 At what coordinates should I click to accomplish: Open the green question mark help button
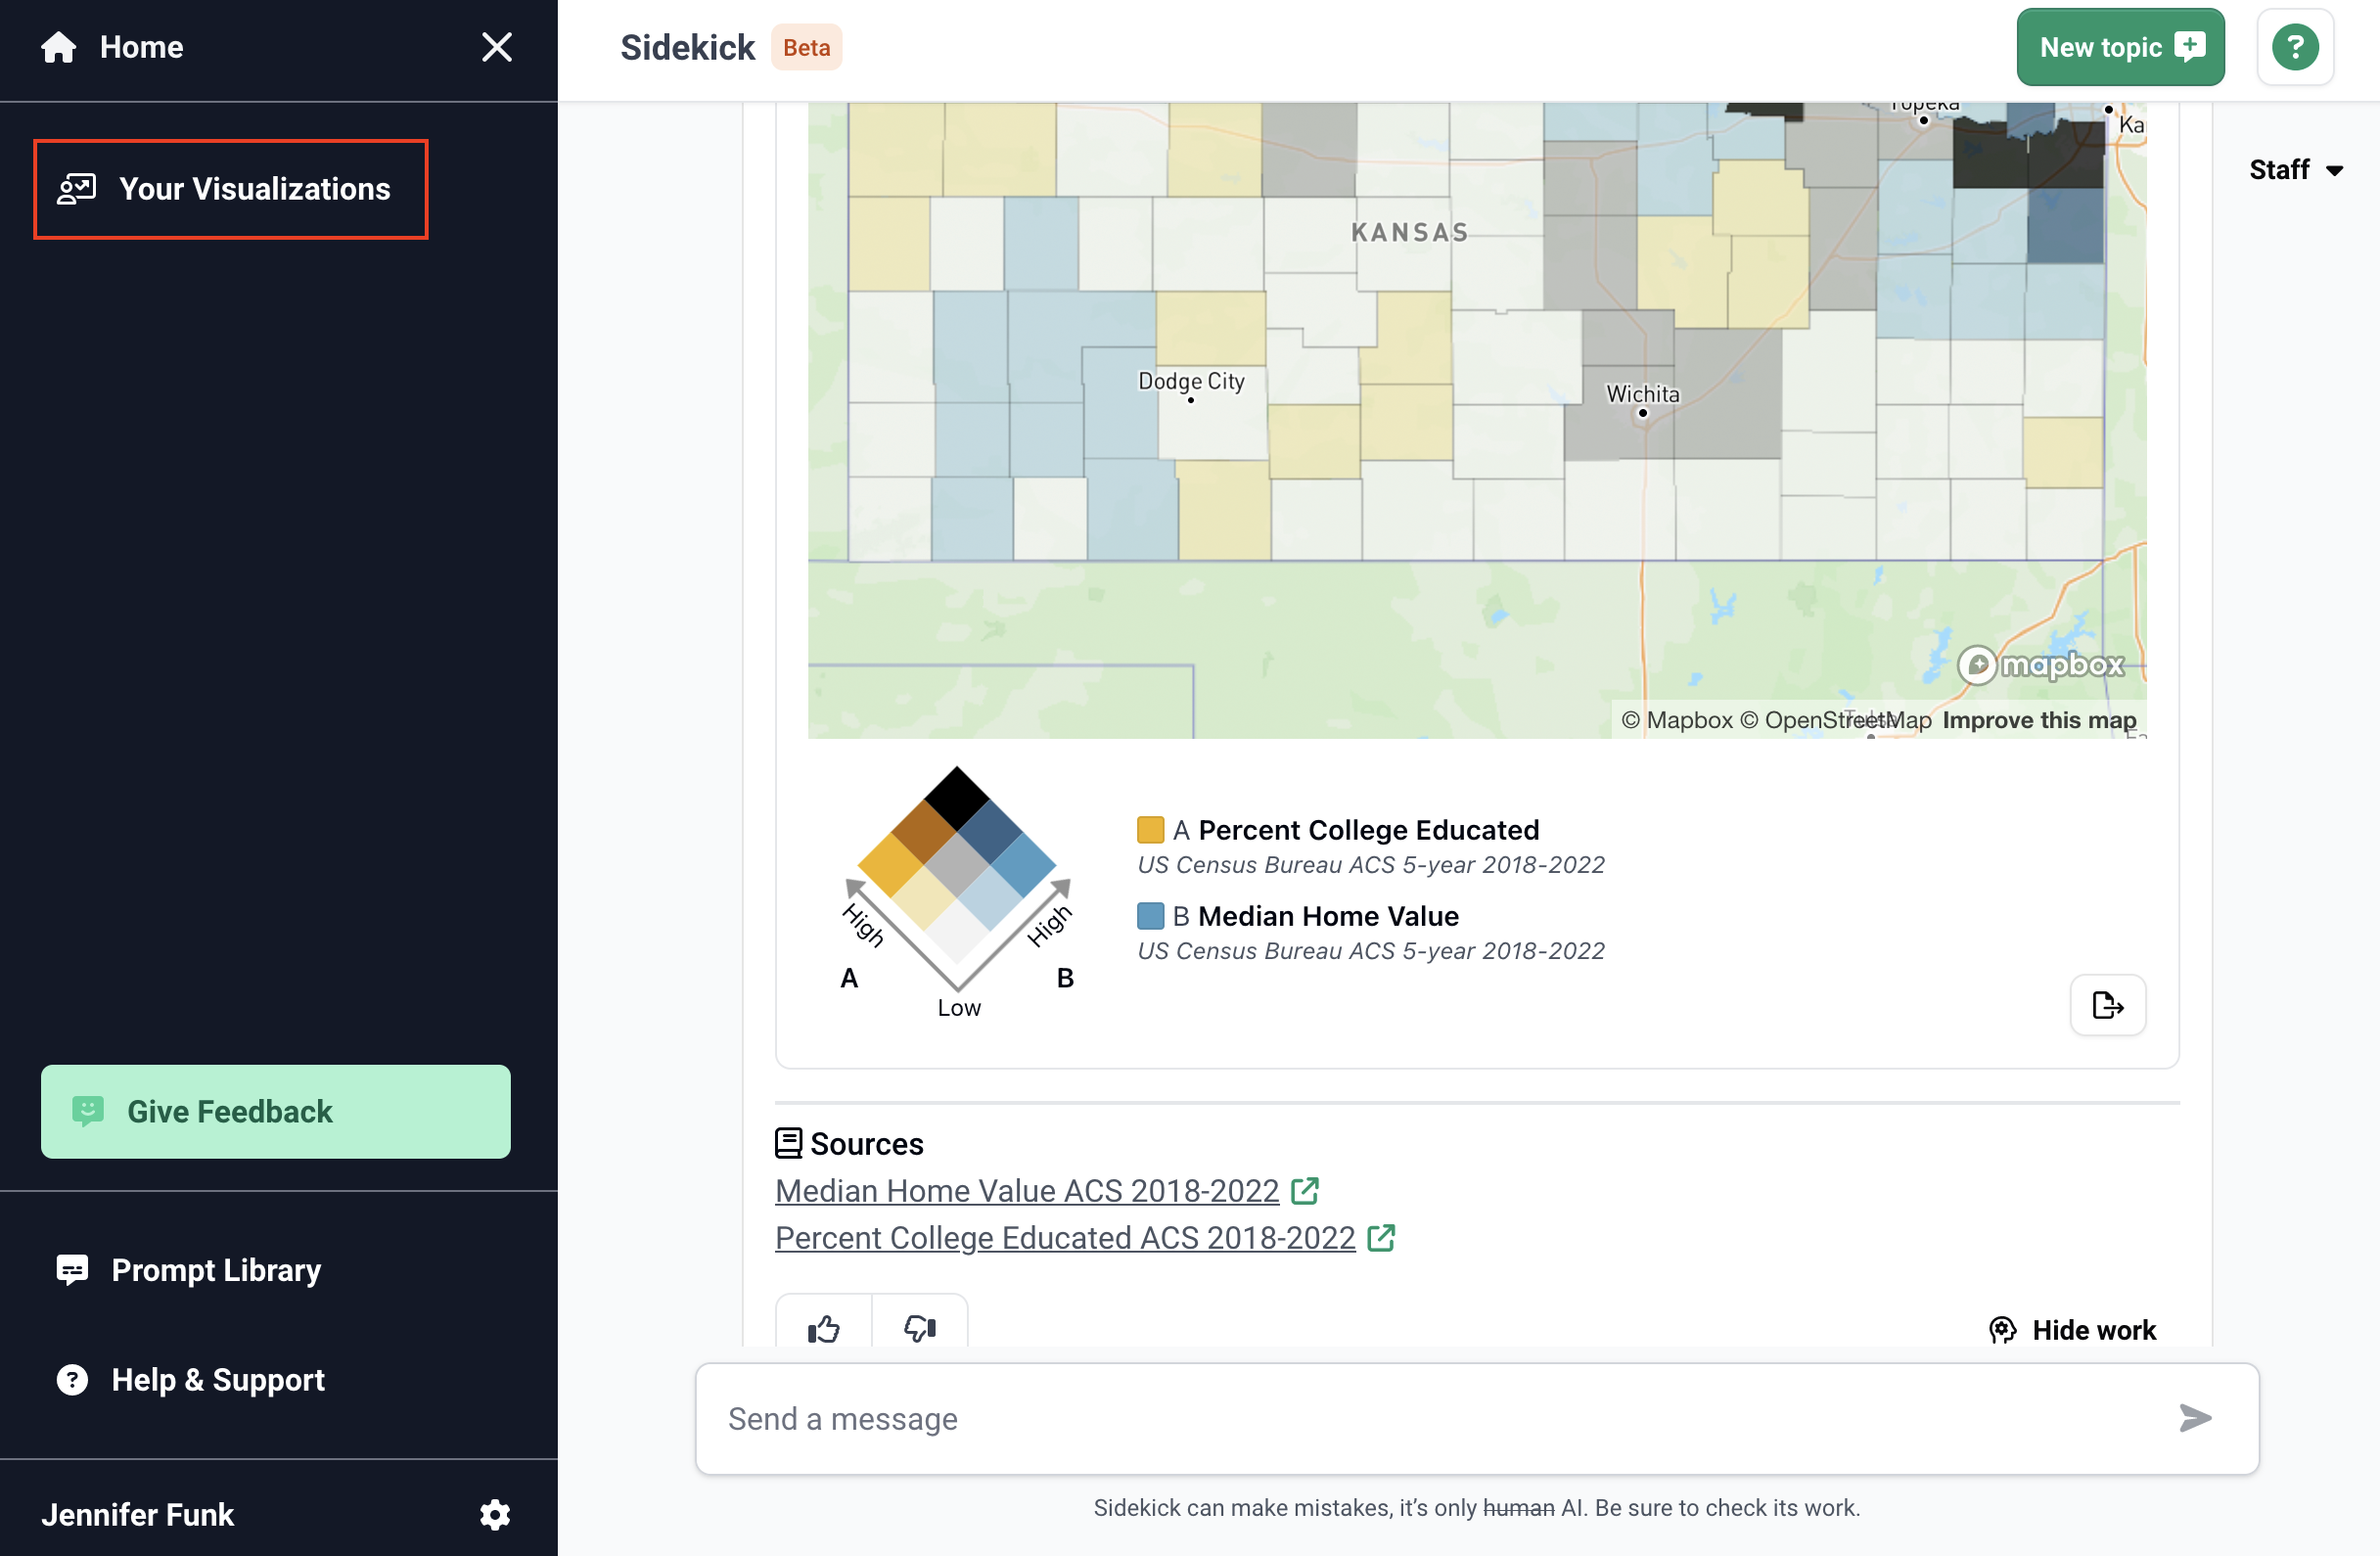[x=2294, y=47]
